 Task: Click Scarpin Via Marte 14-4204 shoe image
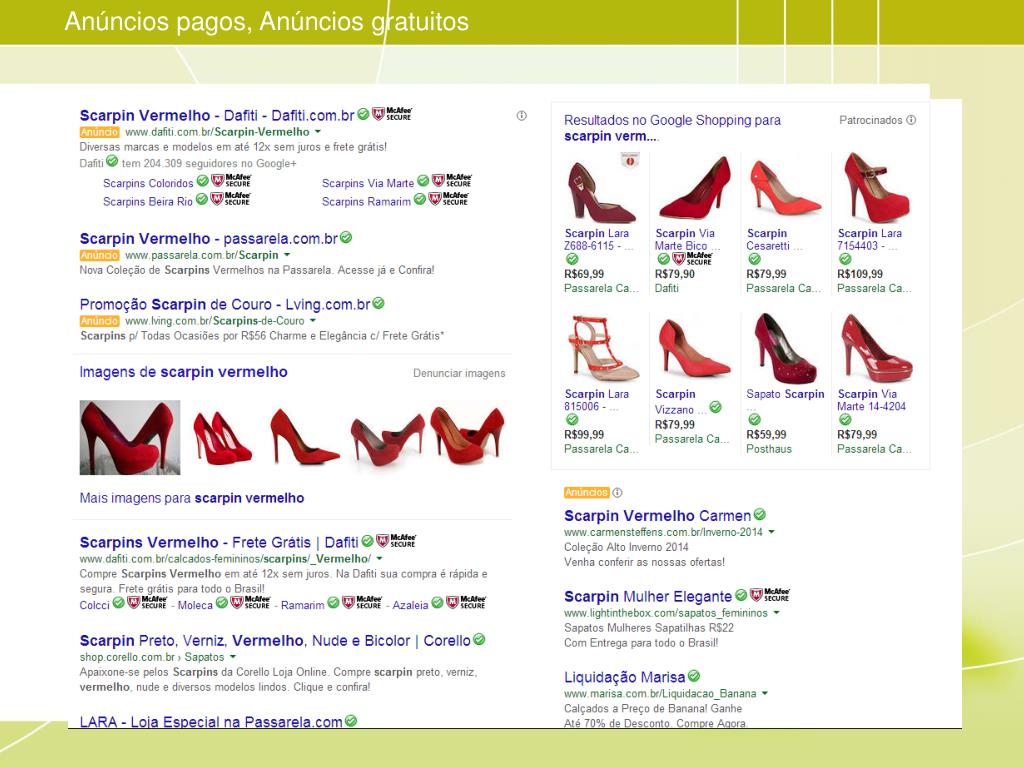click(875, 348)
